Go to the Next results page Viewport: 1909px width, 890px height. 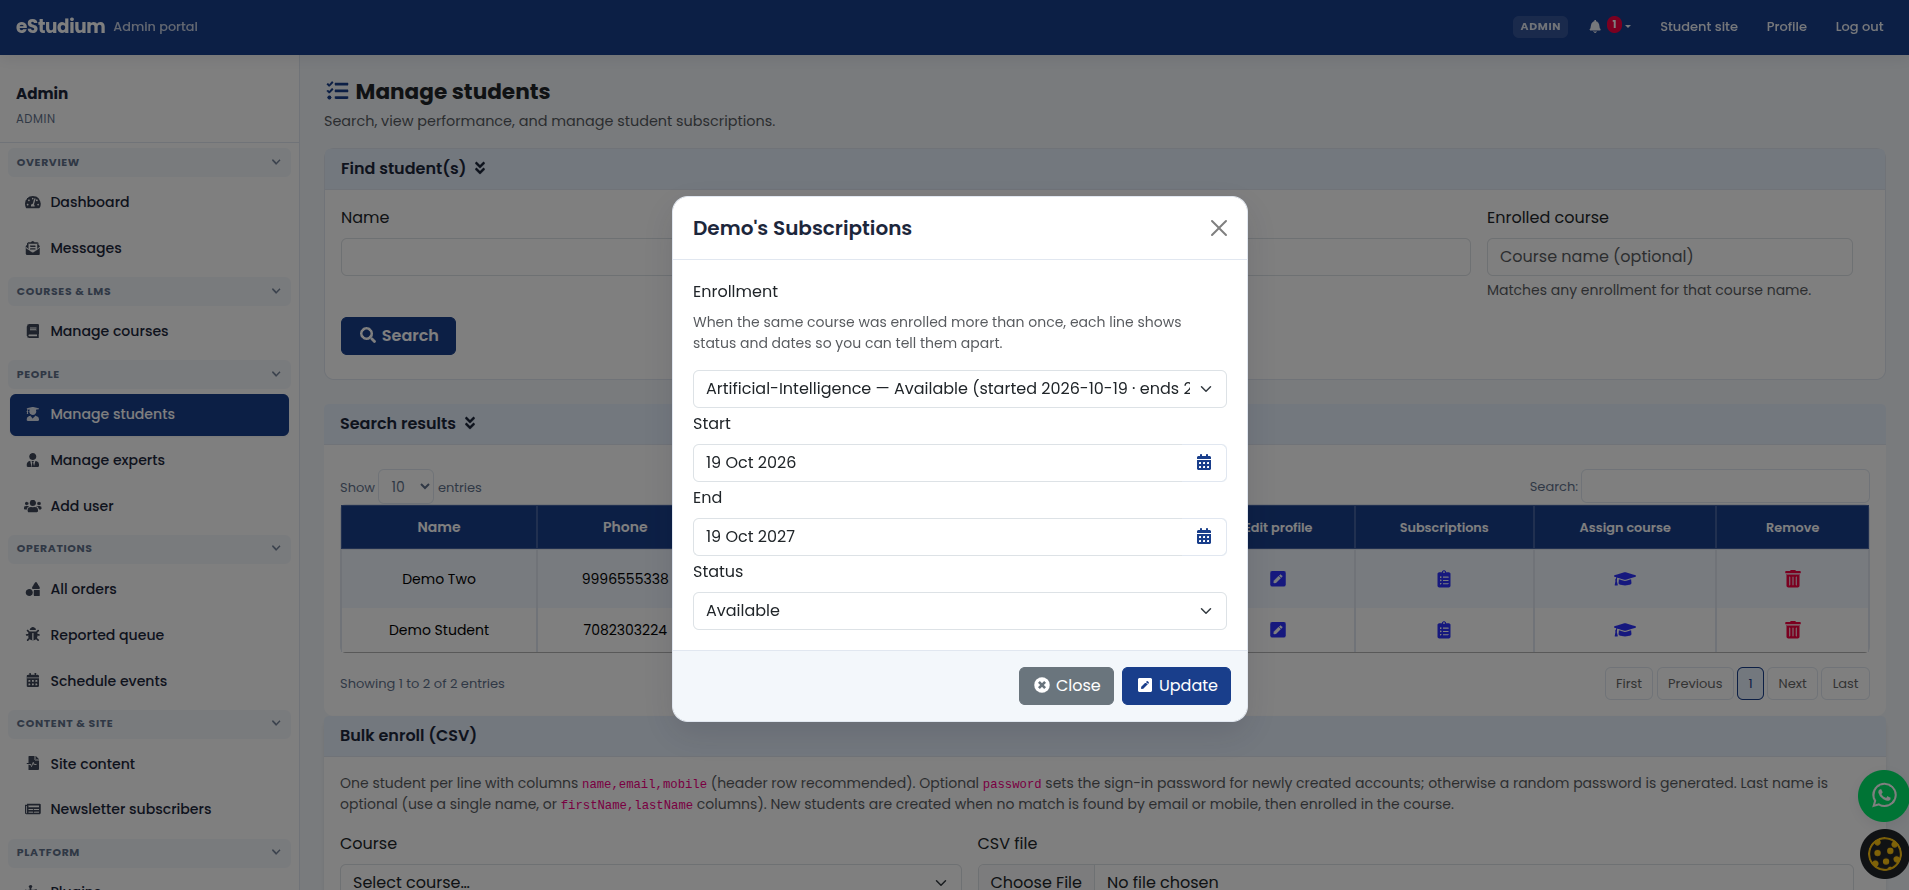click(x=1792, y=684)
